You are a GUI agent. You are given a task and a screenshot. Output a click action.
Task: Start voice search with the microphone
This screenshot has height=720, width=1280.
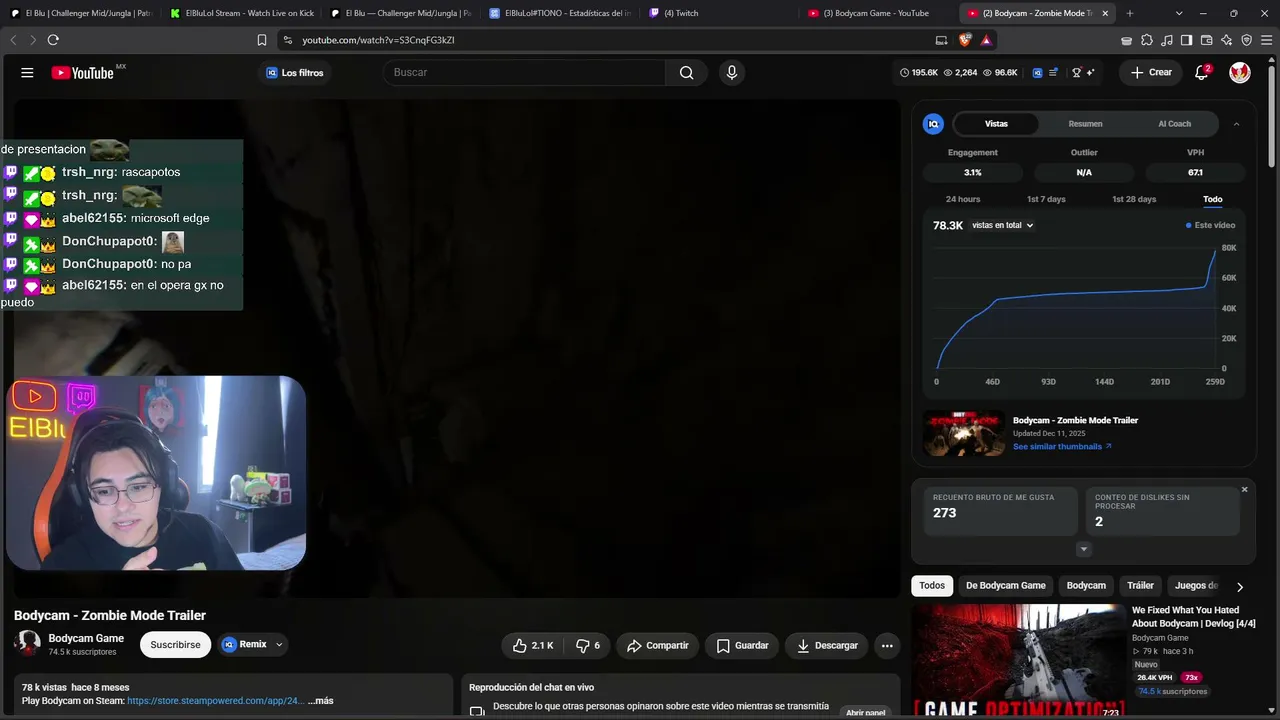coord(732,72)
